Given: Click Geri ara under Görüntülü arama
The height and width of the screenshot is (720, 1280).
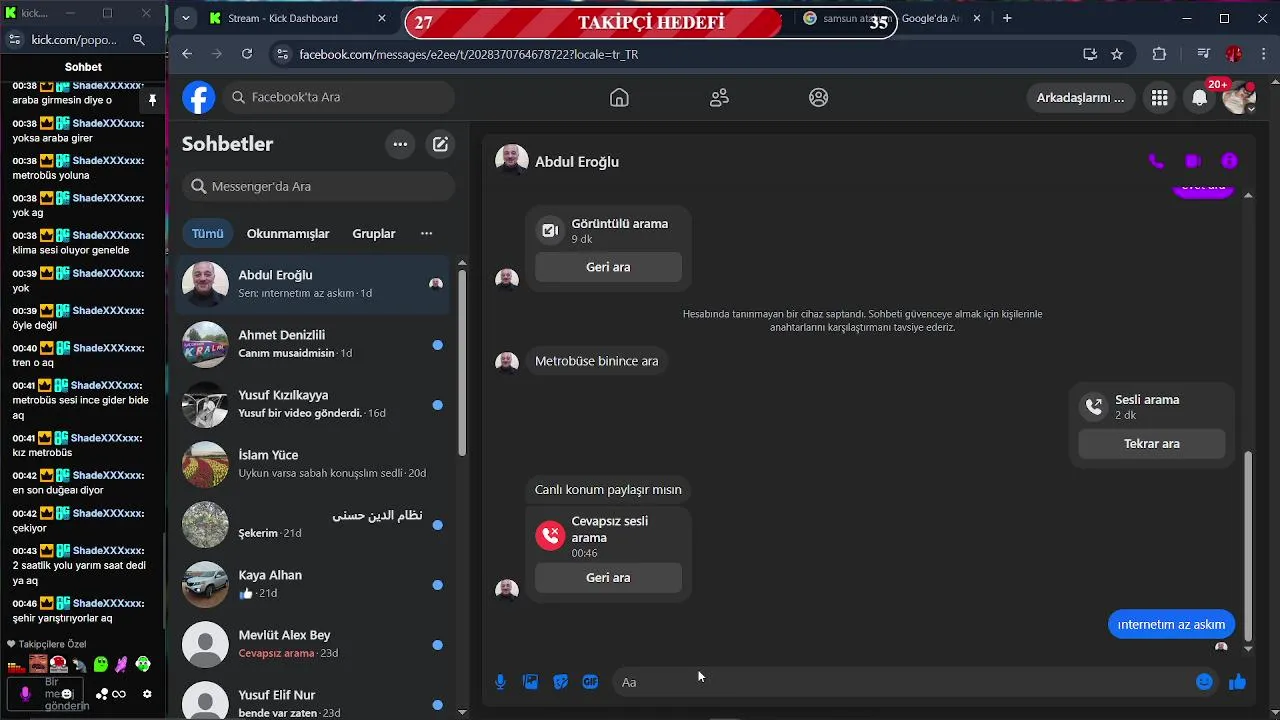Looking at the screenshot, I should click(608, 267).
